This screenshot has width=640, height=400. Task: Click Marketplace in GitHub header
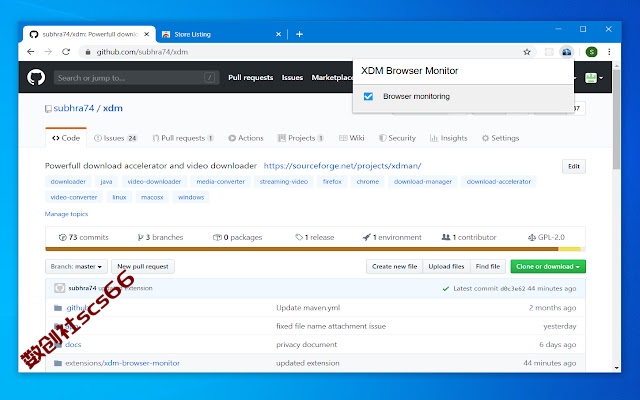point(332,78)
